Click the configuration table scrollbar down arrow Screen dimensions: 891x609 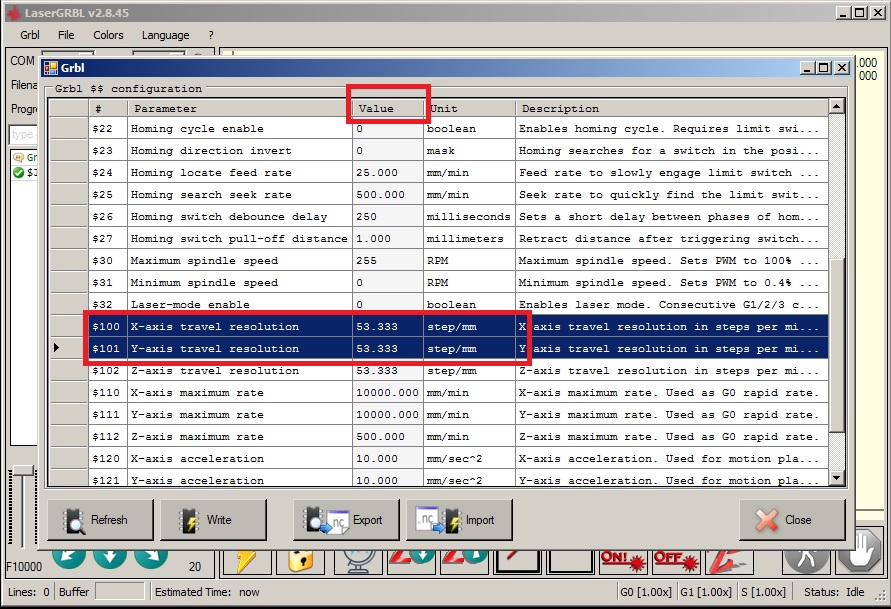(836, 478)
